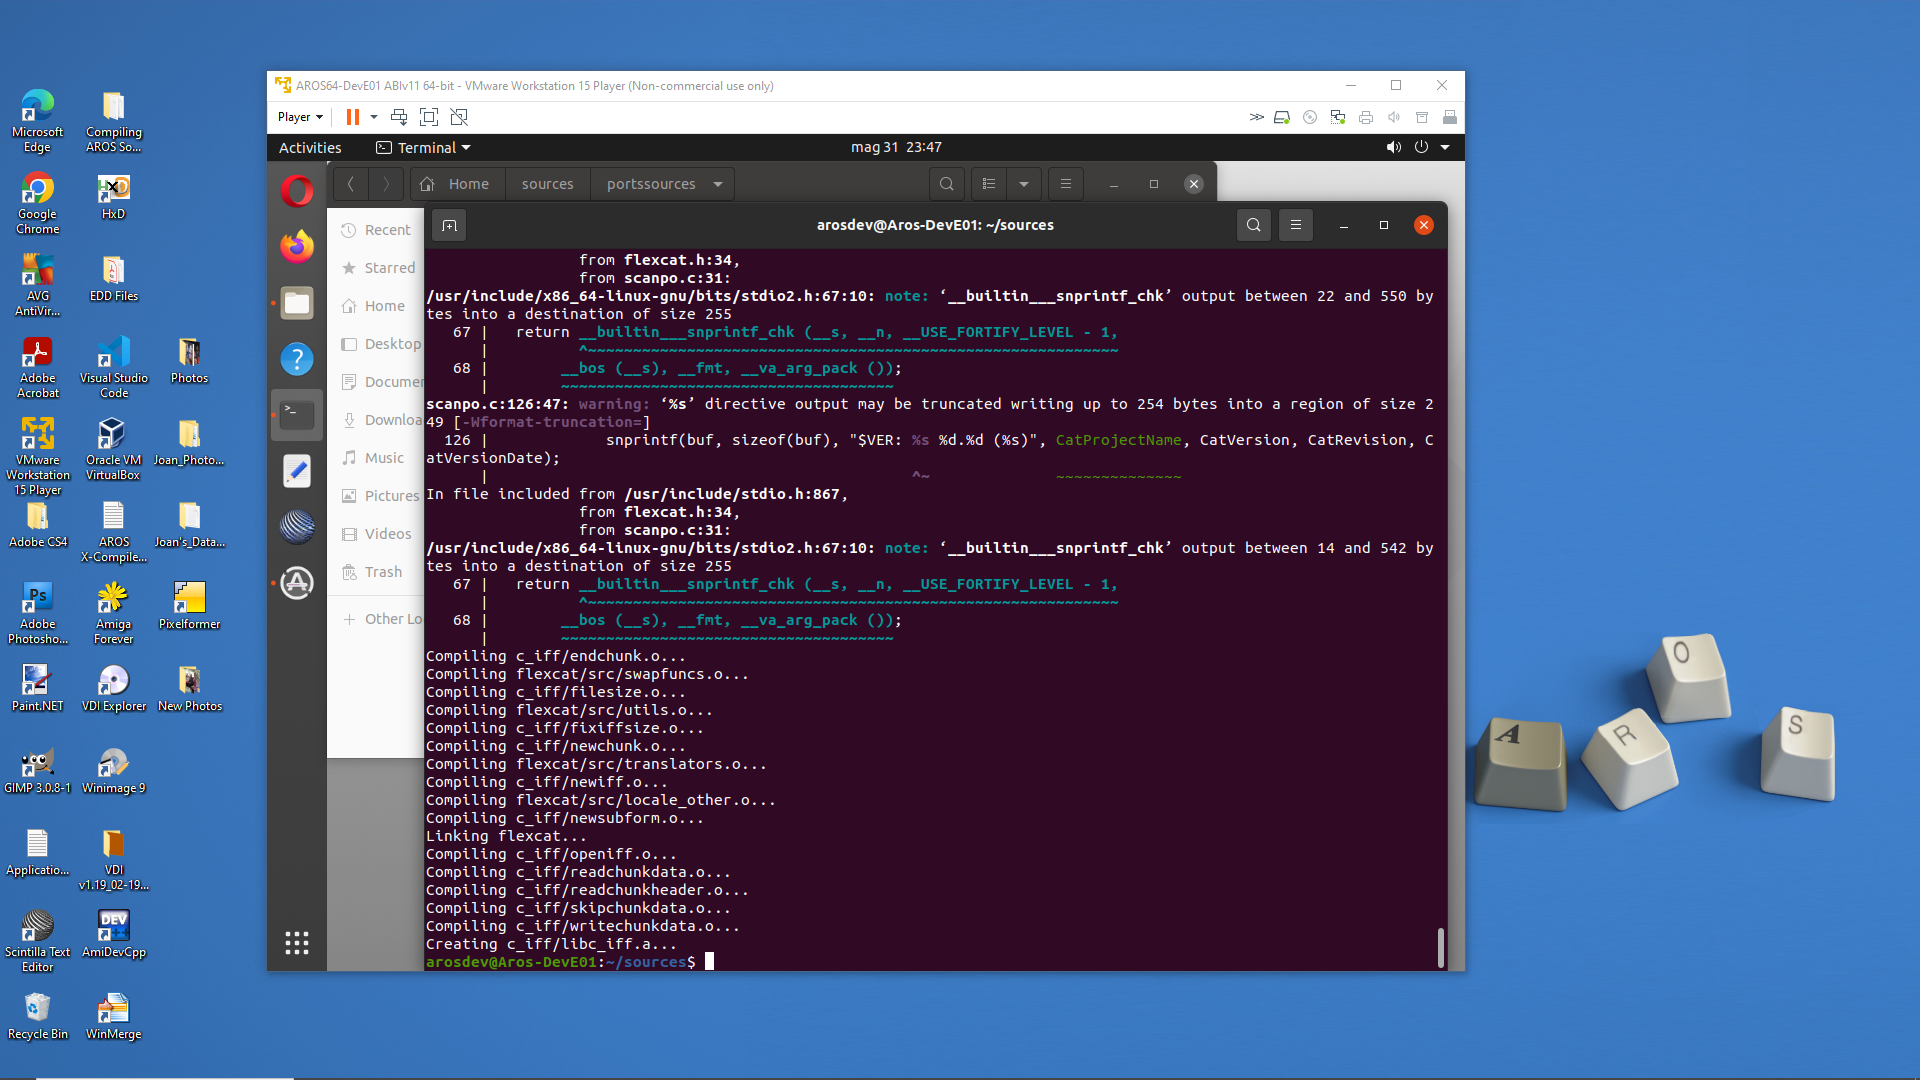Open Text Editor from the Ubuntu dock

tap(297, 471)
